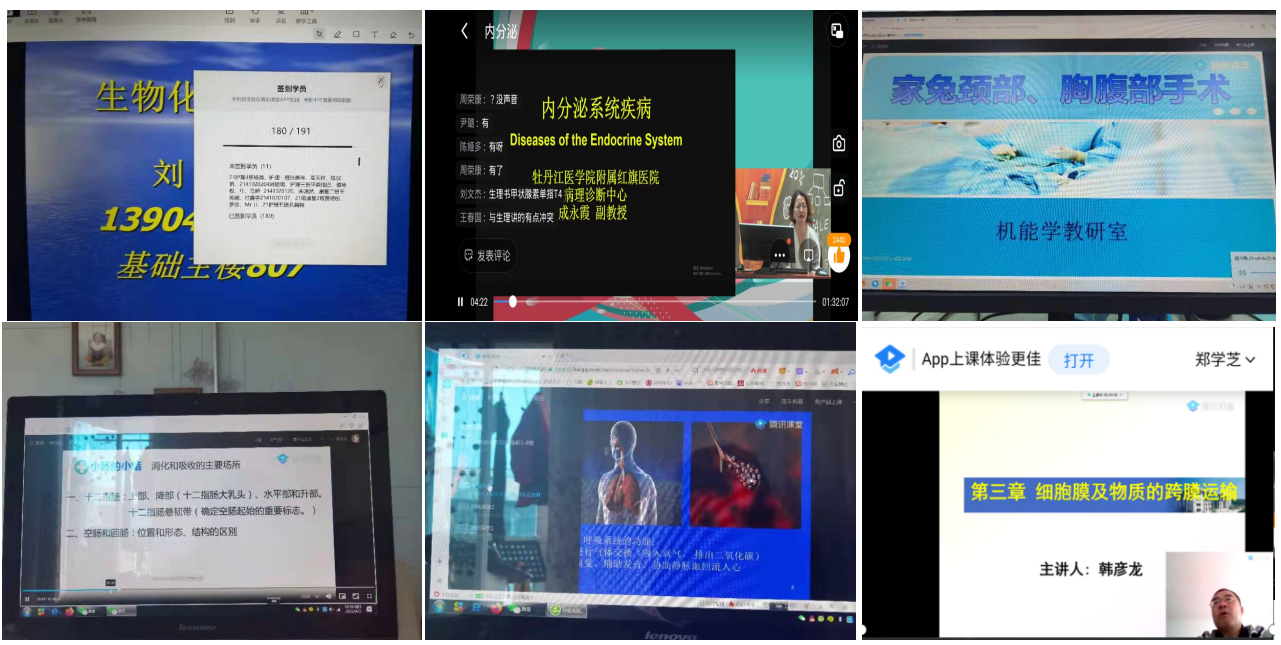Image resolution: width=1281 pixels, height=645 pixels.
Task: Choose the text annotation tool
Action: pyautogui.click(x=374, y=34)
